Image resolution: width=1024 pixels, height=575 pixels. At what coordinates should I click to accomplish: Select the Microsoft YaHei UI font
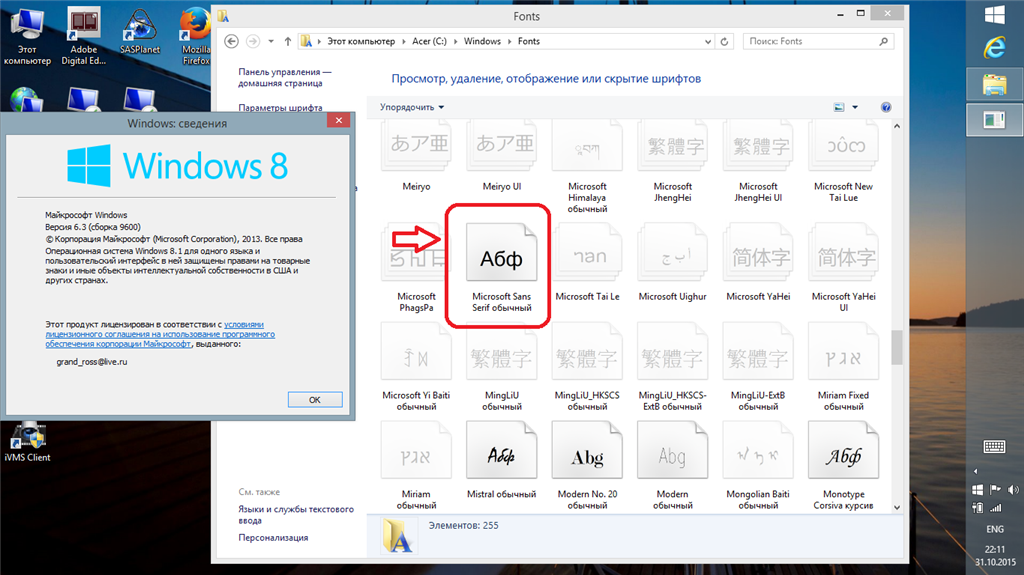click(x=843, y=252)
